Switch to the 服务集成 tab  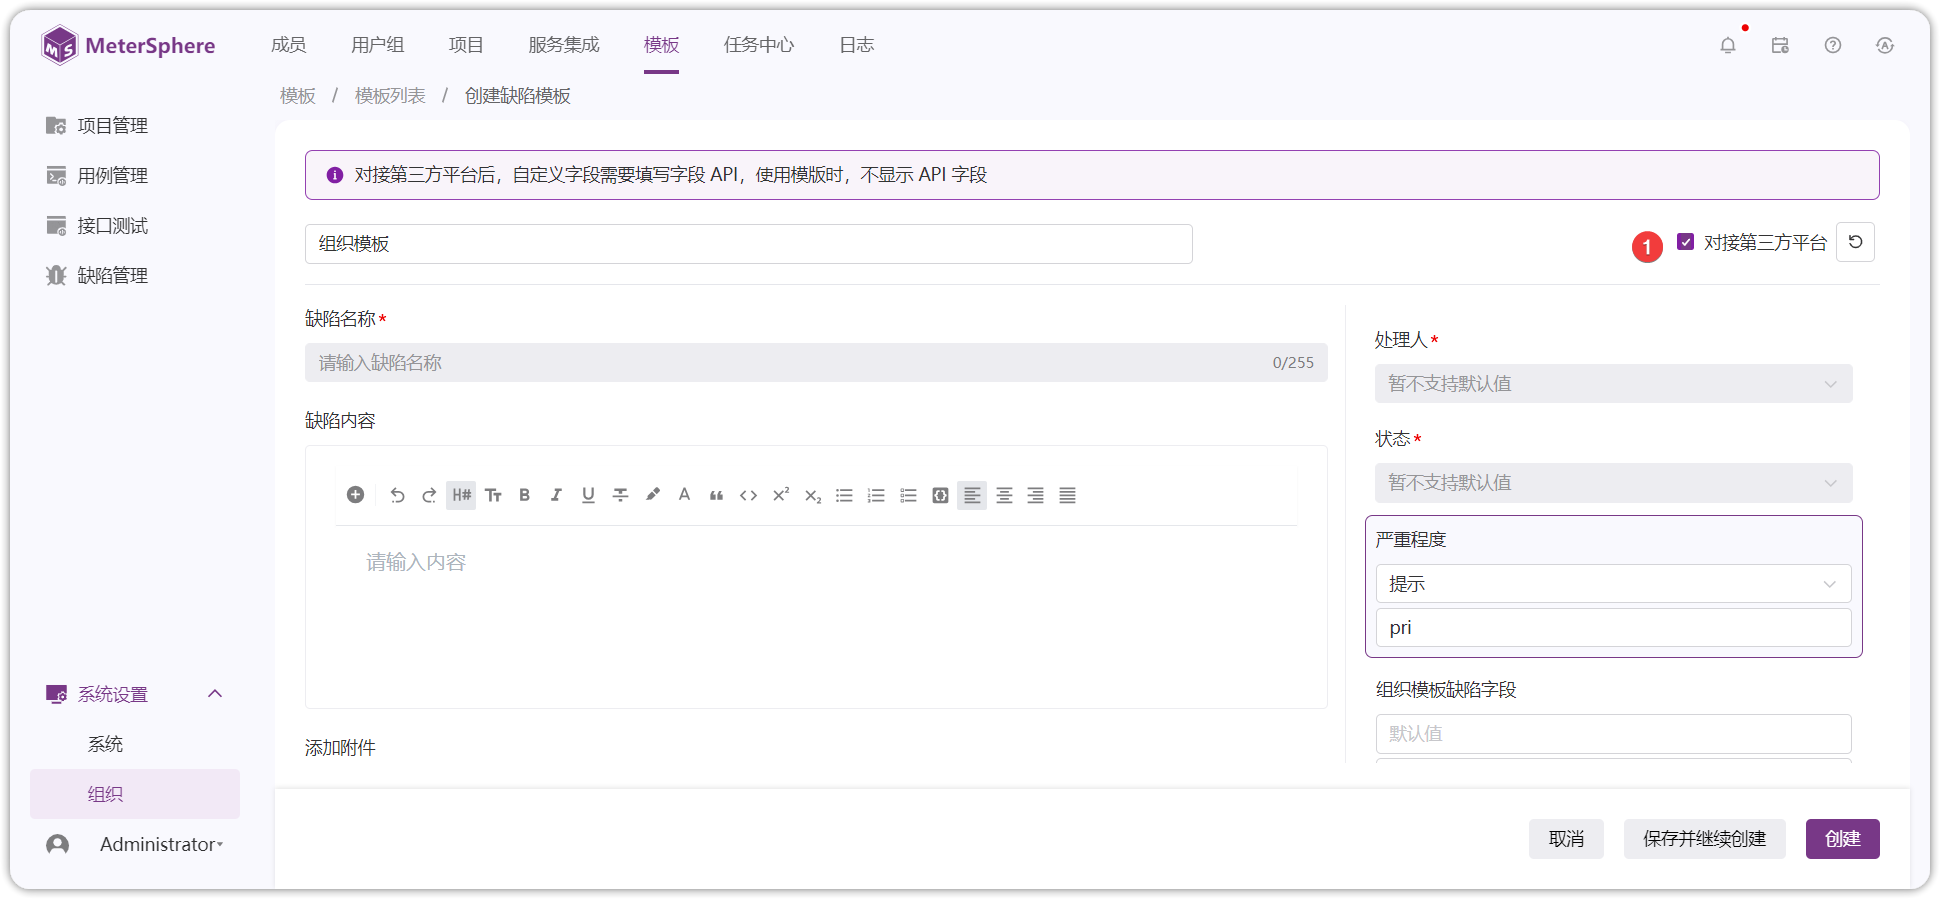tap(564, 45)
